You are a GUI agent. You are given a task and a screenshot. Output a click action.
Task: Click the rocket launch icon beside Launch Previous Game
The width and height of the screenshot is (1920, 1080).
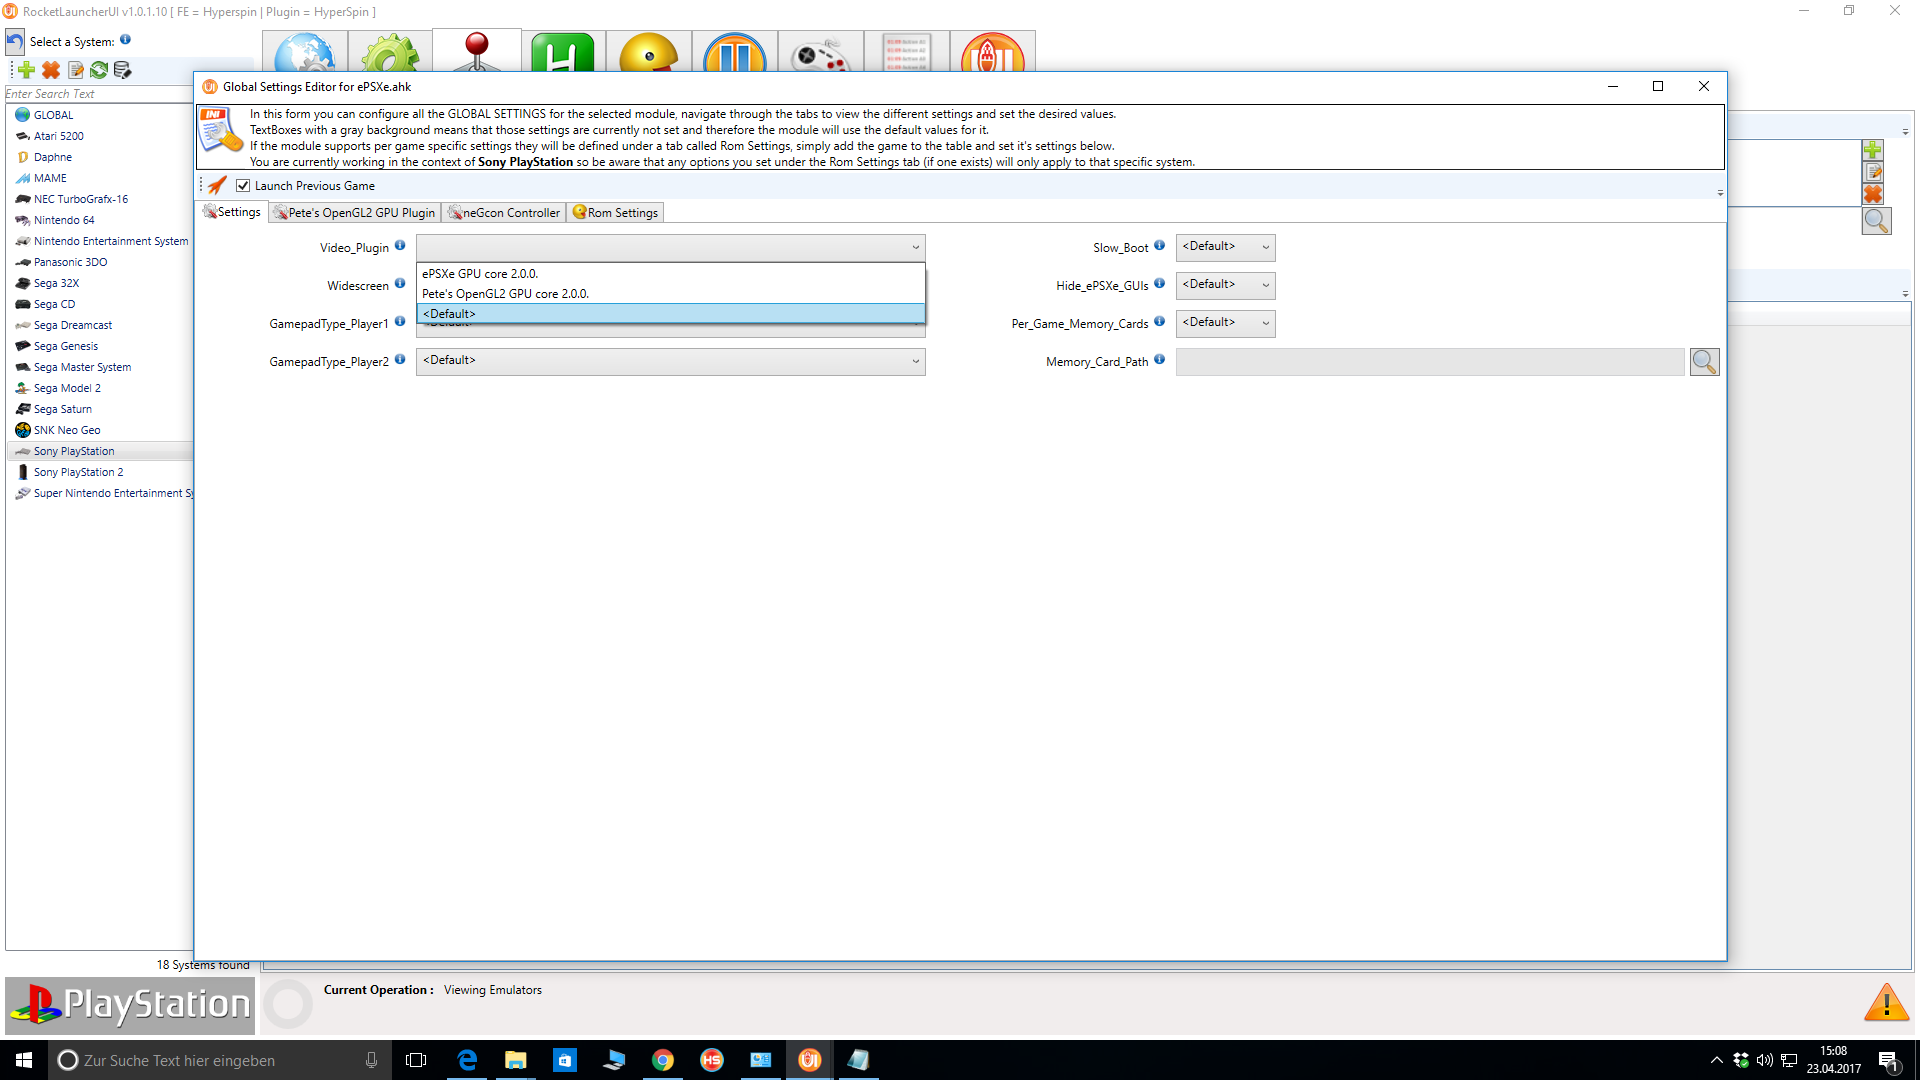coord(217,186)
